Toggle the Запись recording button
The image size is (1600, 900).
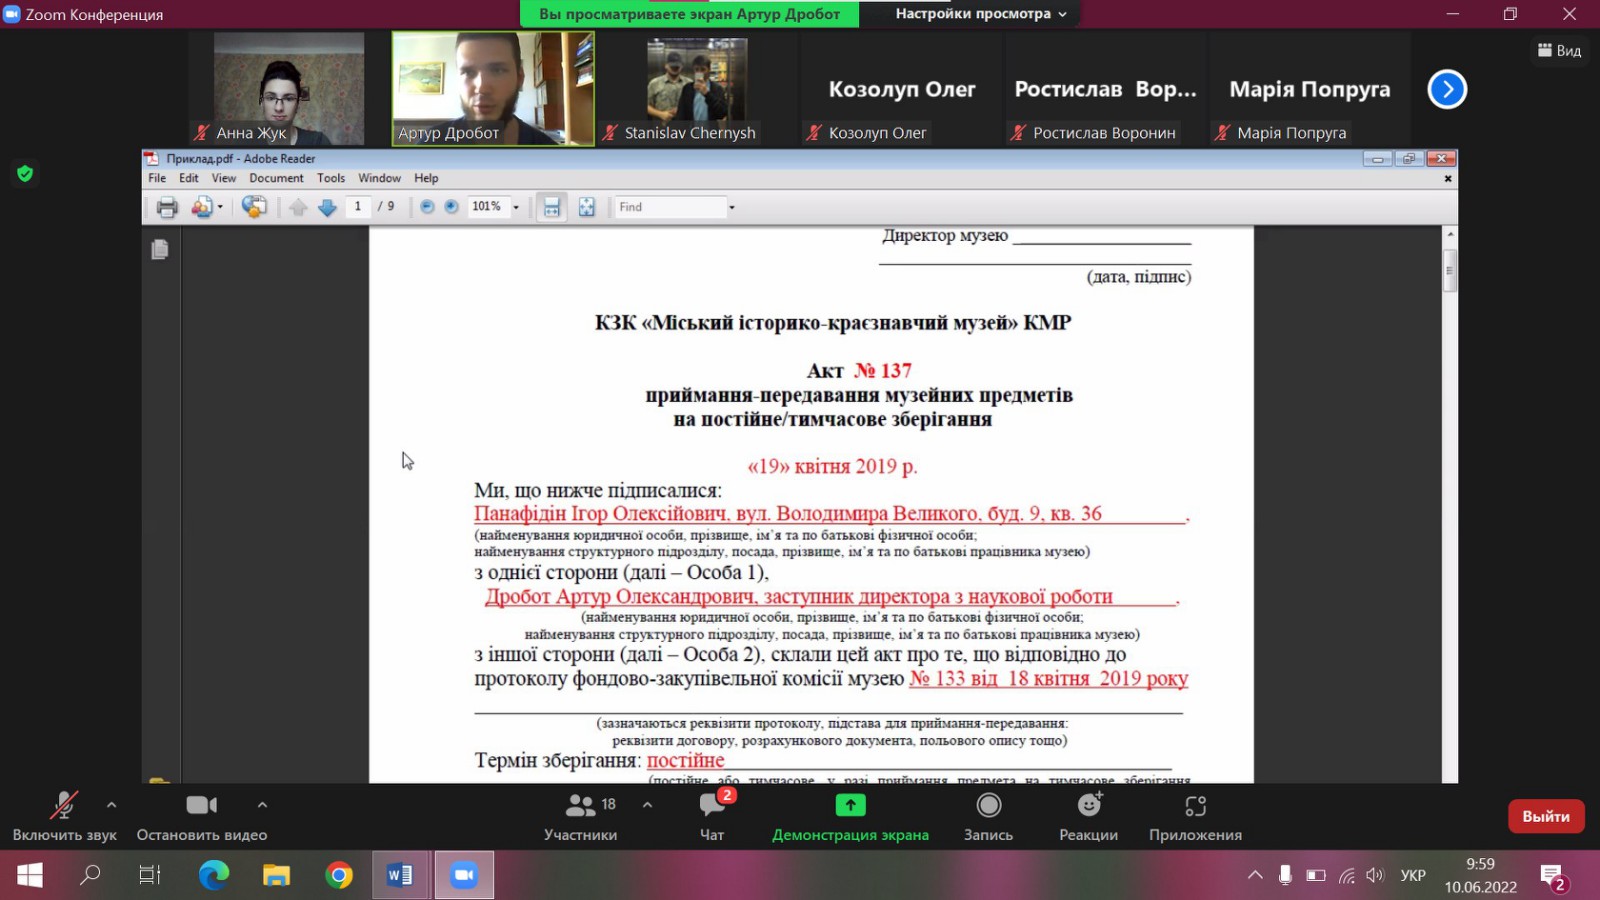pos(988,816)
